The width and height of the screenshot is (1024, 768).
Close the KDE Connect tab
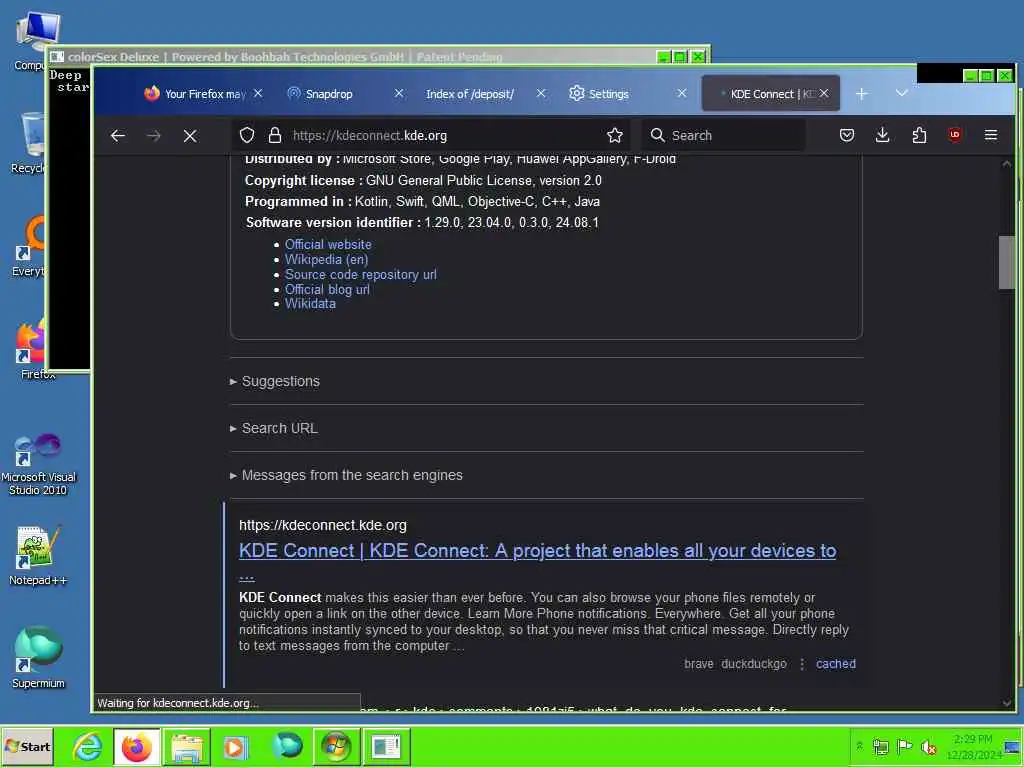click(824, 93)
